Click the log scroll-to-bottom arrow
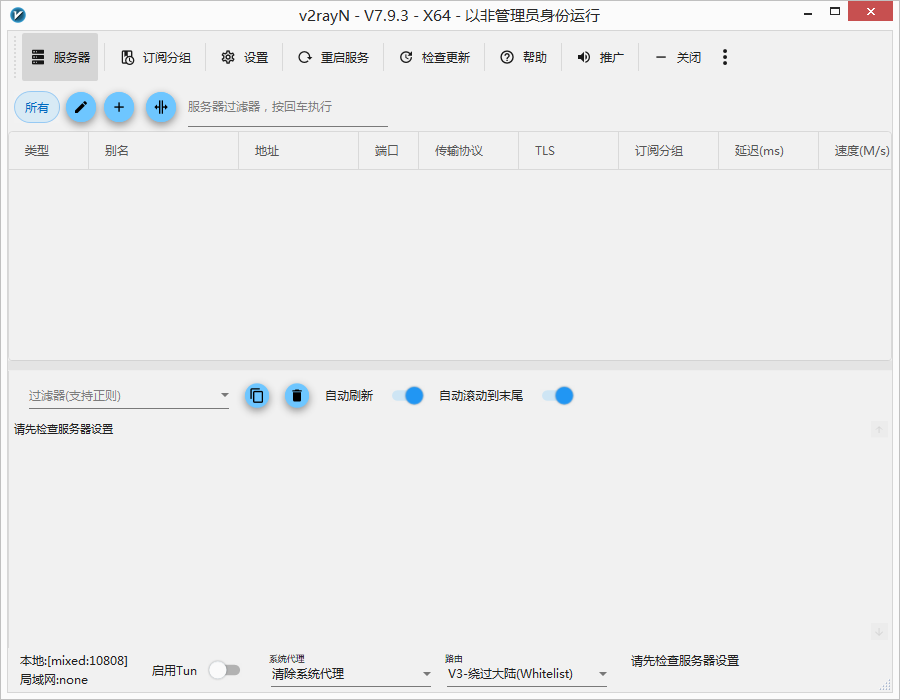The height and width of the screenshot is (700, 900). (x=879, y=632)
